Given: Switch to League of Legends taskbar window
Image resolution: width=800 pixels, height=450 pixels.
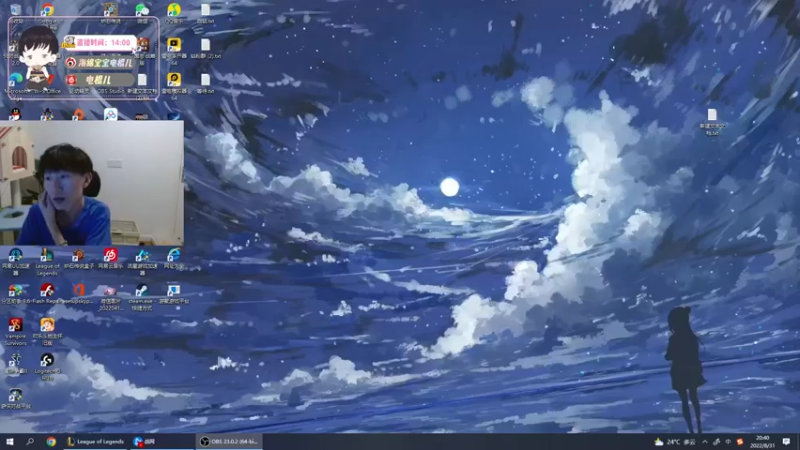Looking at the screenshot, I should point(95,441).
